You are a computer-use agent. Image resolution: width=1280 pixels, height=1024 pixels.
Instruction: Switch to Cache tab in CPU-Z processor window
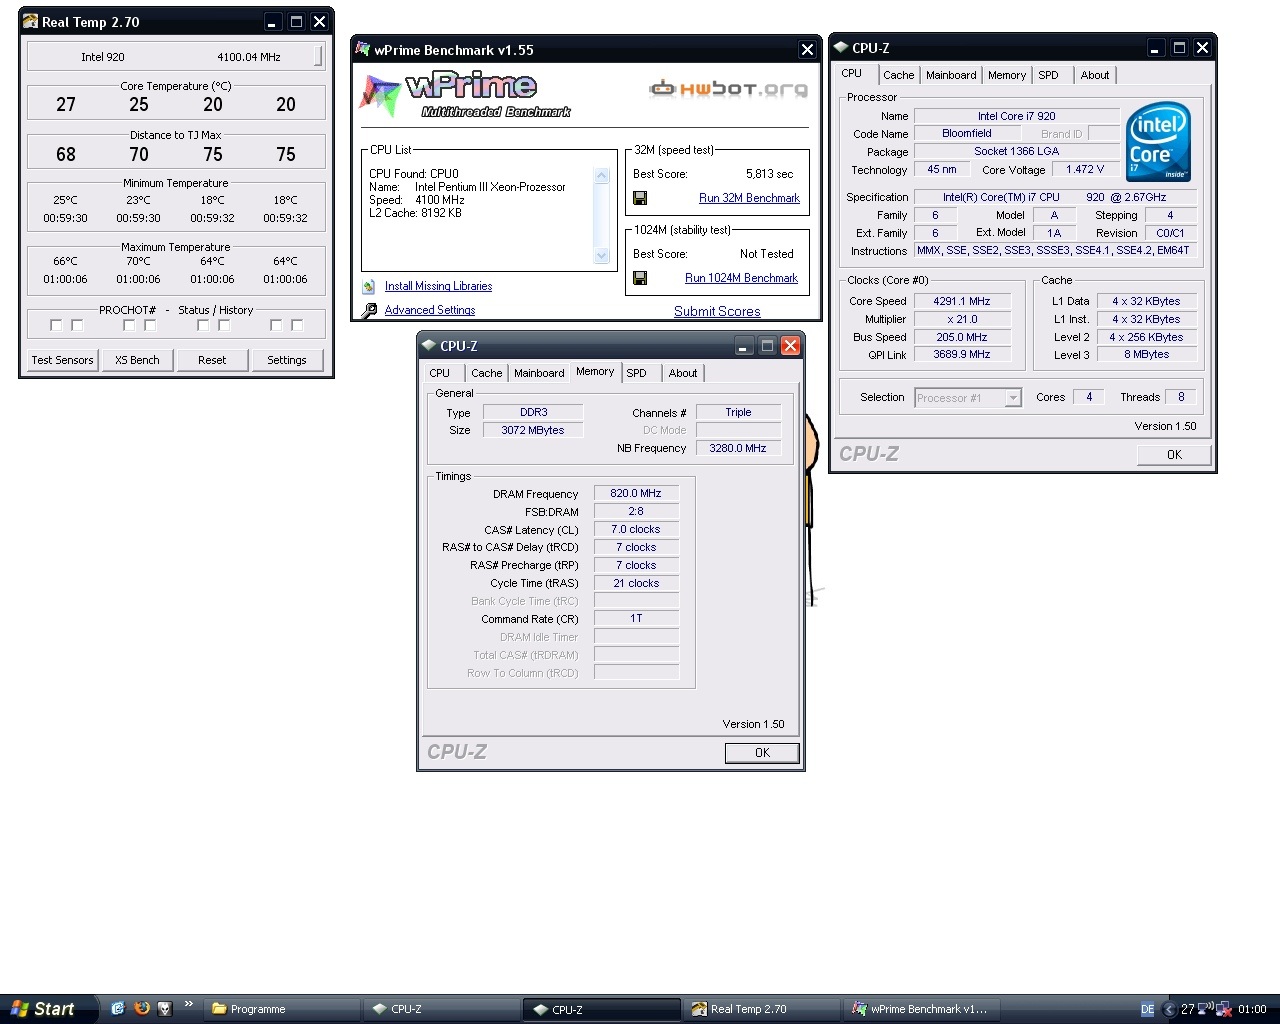[898, 75]
